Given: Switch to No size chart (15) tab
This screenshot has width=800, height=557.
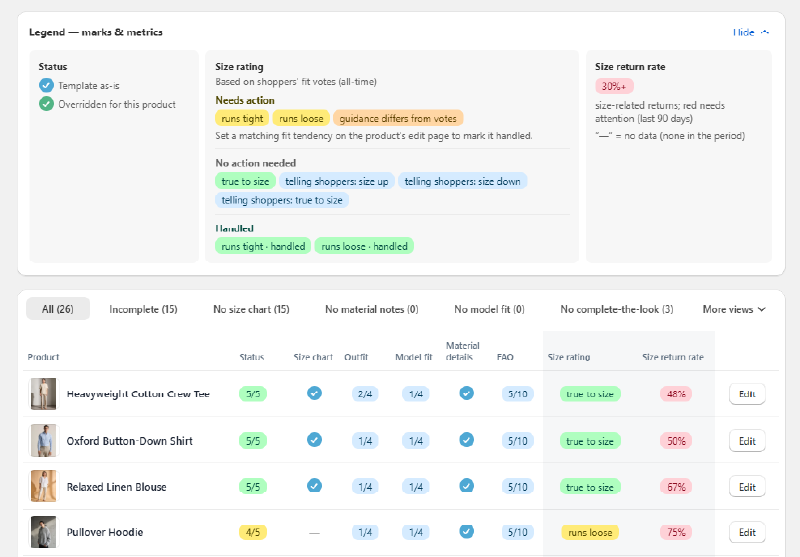Looking at the screenshot, I should click(251, 309).
